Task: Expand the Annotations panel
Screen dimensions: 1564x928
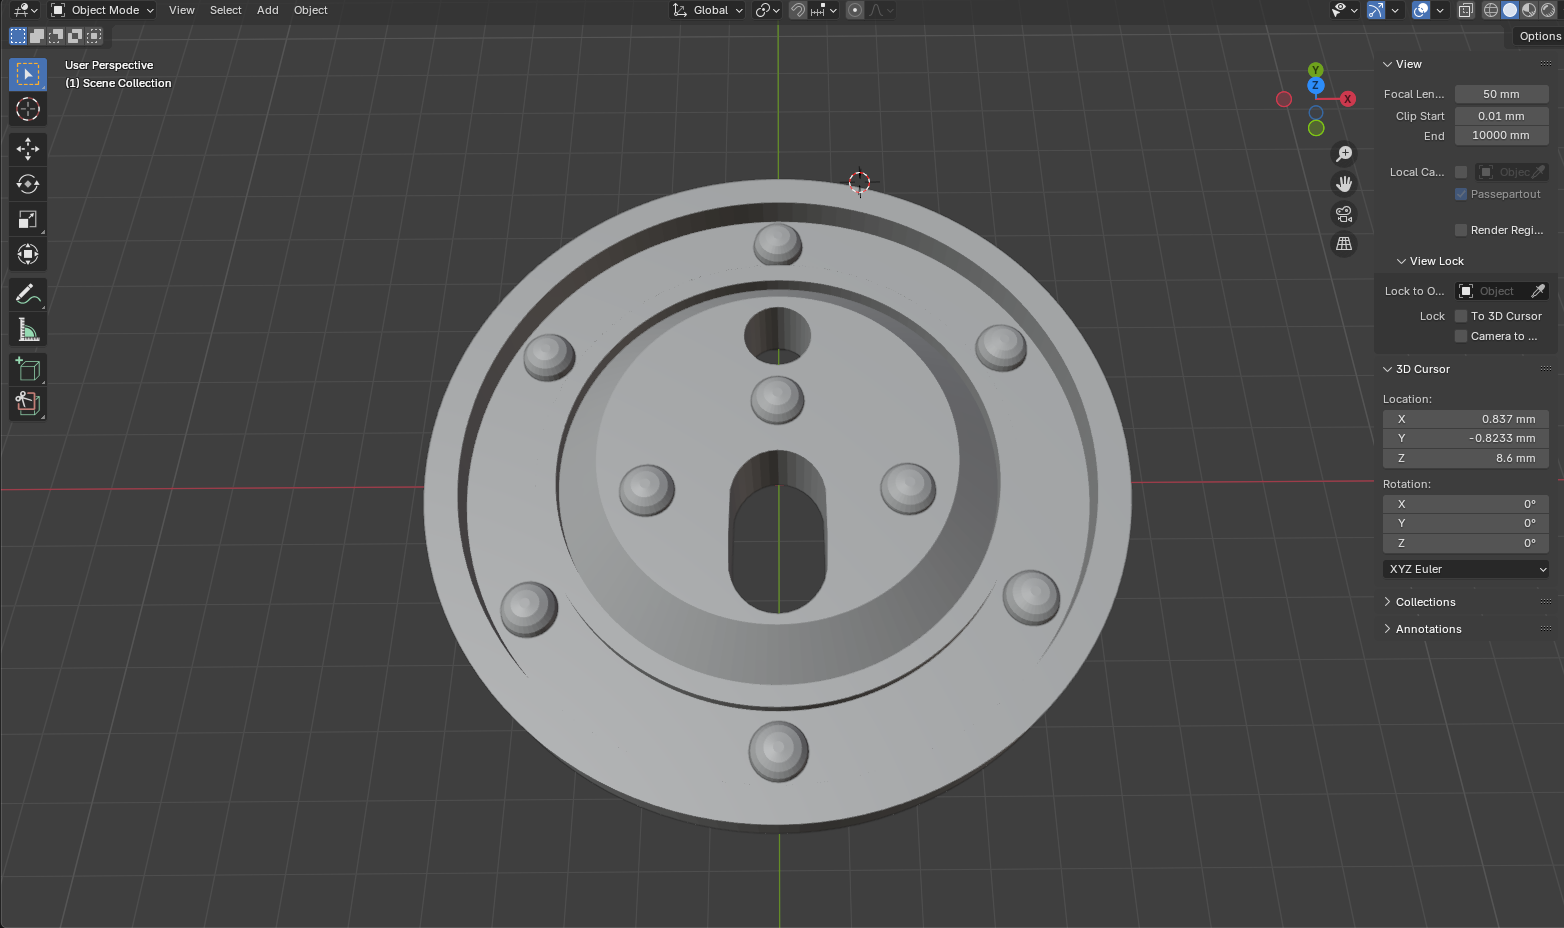Action: pyautogui.click(x=1428, y=629)
